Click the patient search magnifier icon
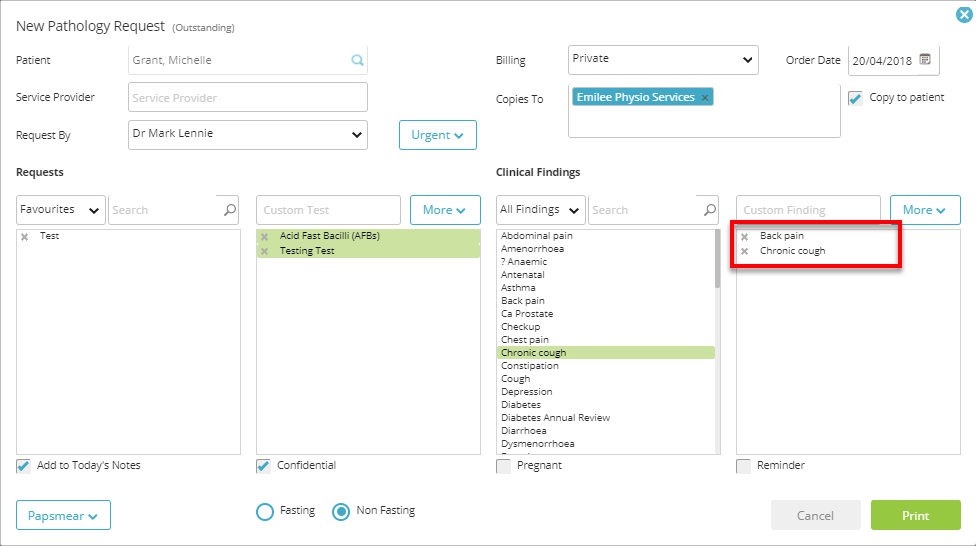Screen dimensions: 976x546 coord(357,60)
